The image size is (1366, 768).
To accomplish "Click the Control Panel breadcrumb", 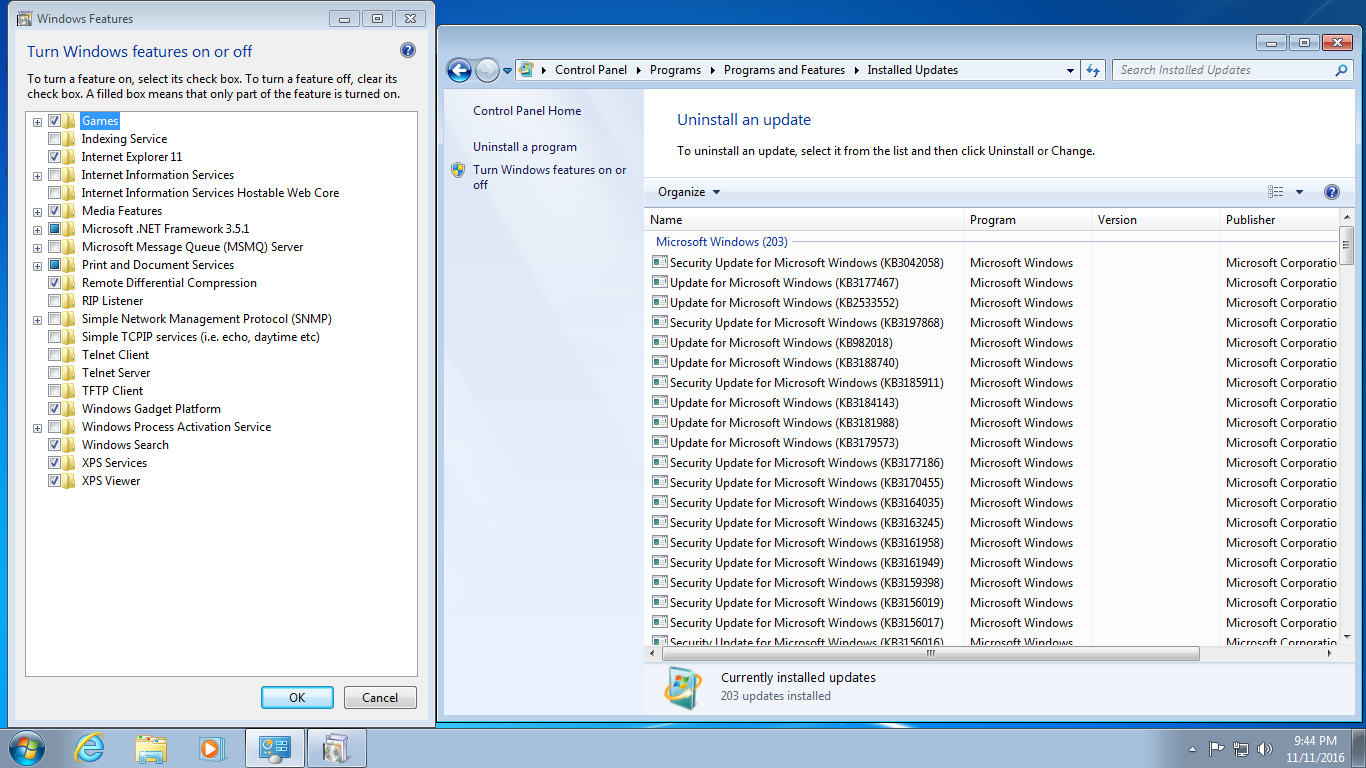I will (591, 70).
